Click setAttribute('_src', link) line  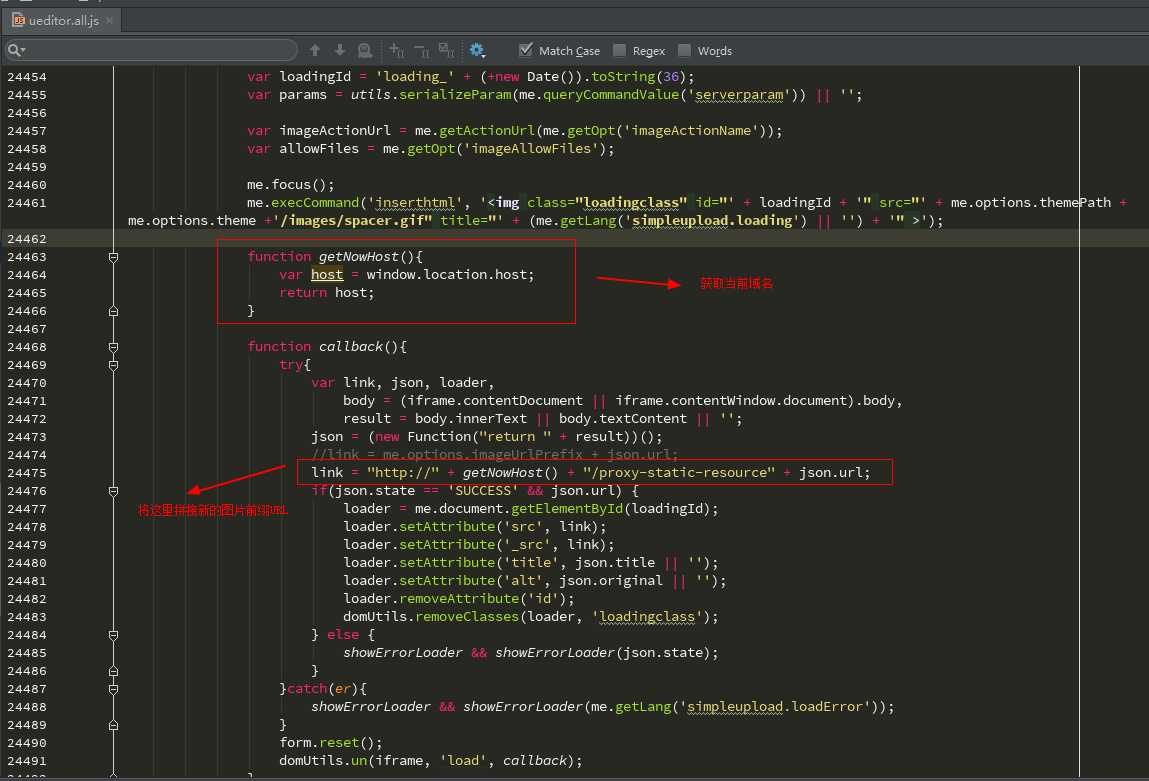[479, 545]
